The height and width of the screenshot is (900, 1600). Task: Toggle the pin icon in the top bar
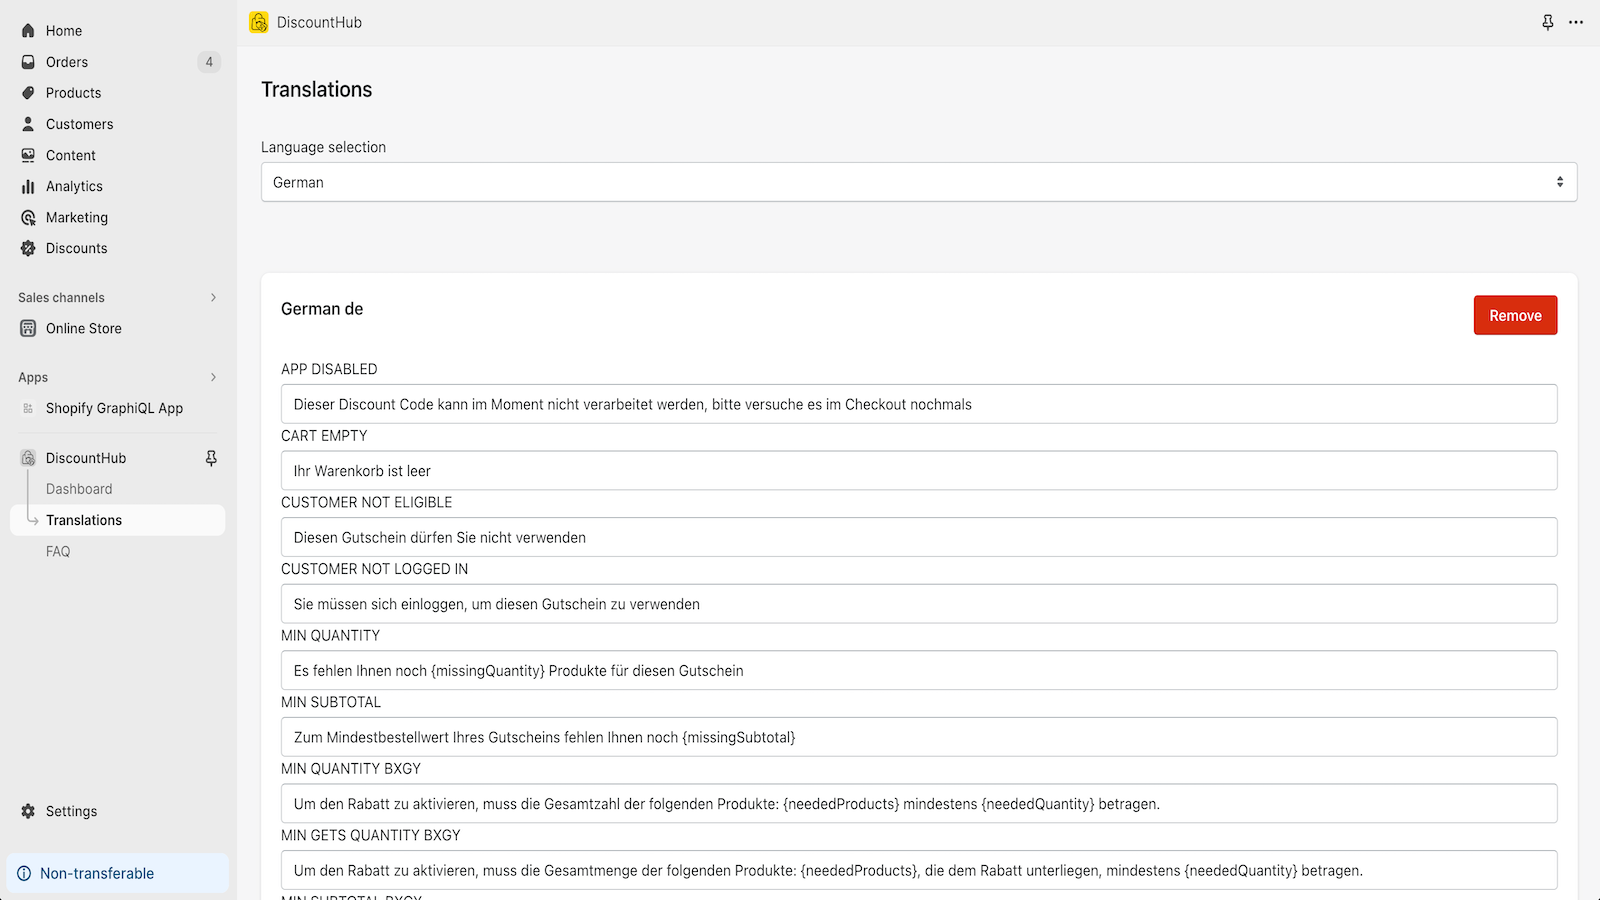(1548, 21)
